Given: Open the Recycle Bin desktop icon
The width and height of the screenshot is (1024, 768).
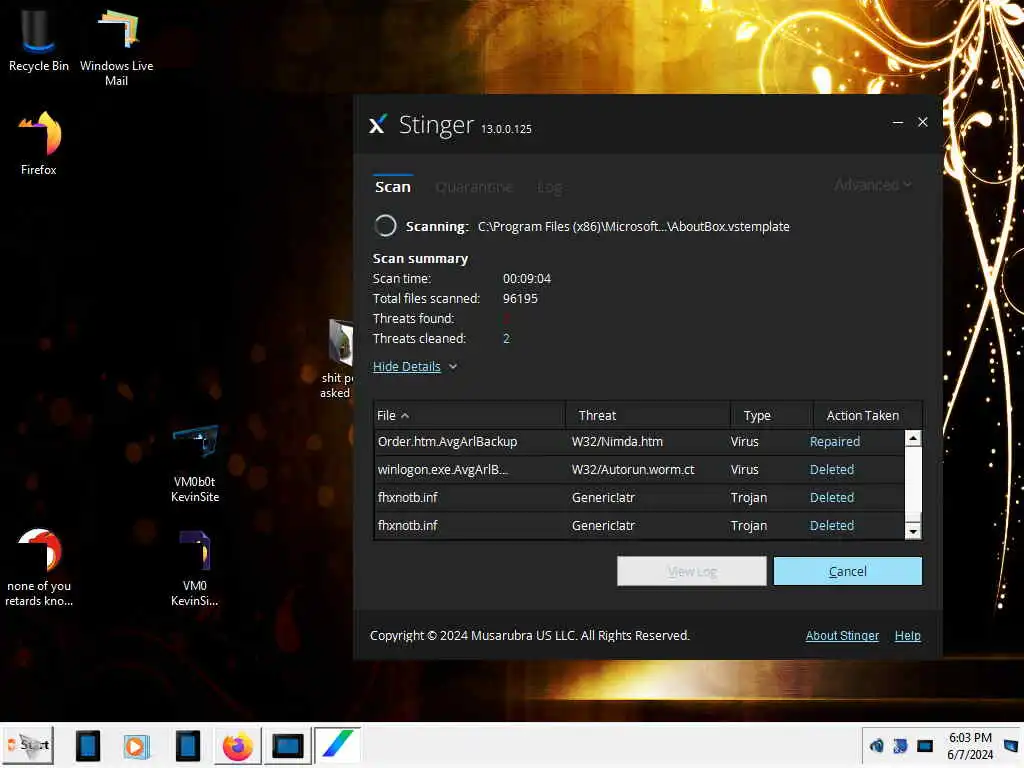Looking at the screenshot, I should tap(38, 39).
